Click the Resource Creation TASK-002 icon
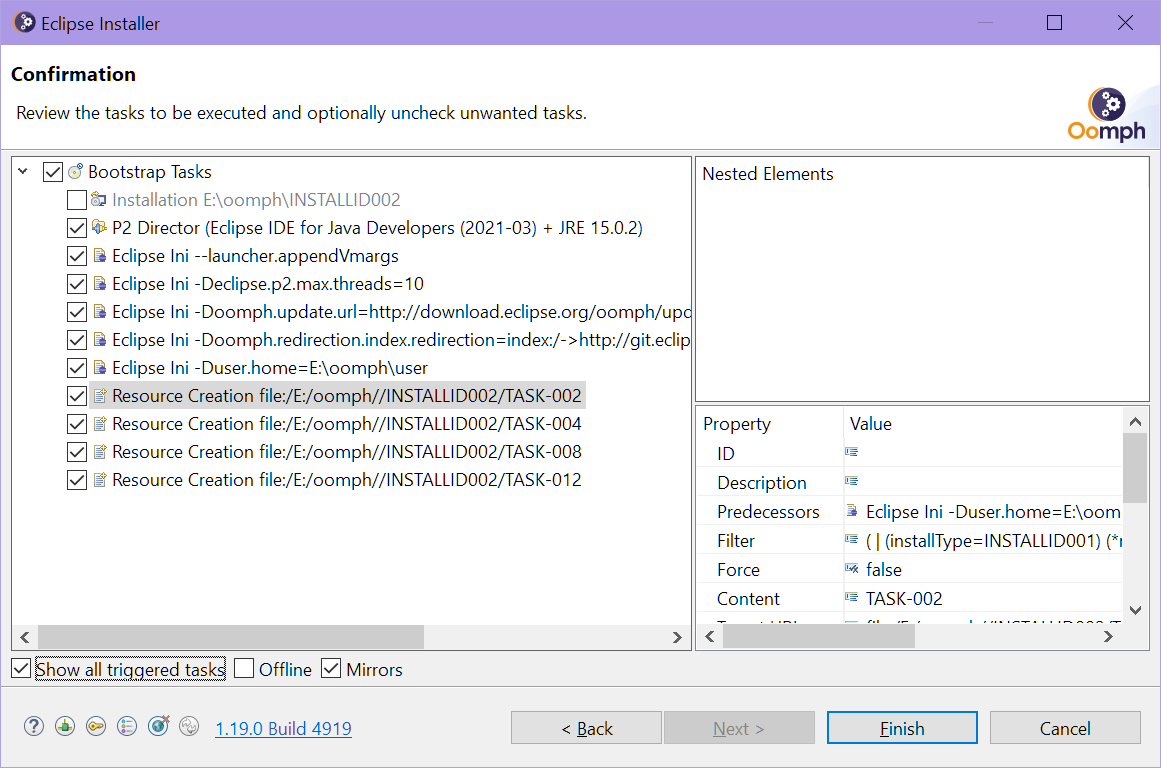 click(x=100, y=395)
